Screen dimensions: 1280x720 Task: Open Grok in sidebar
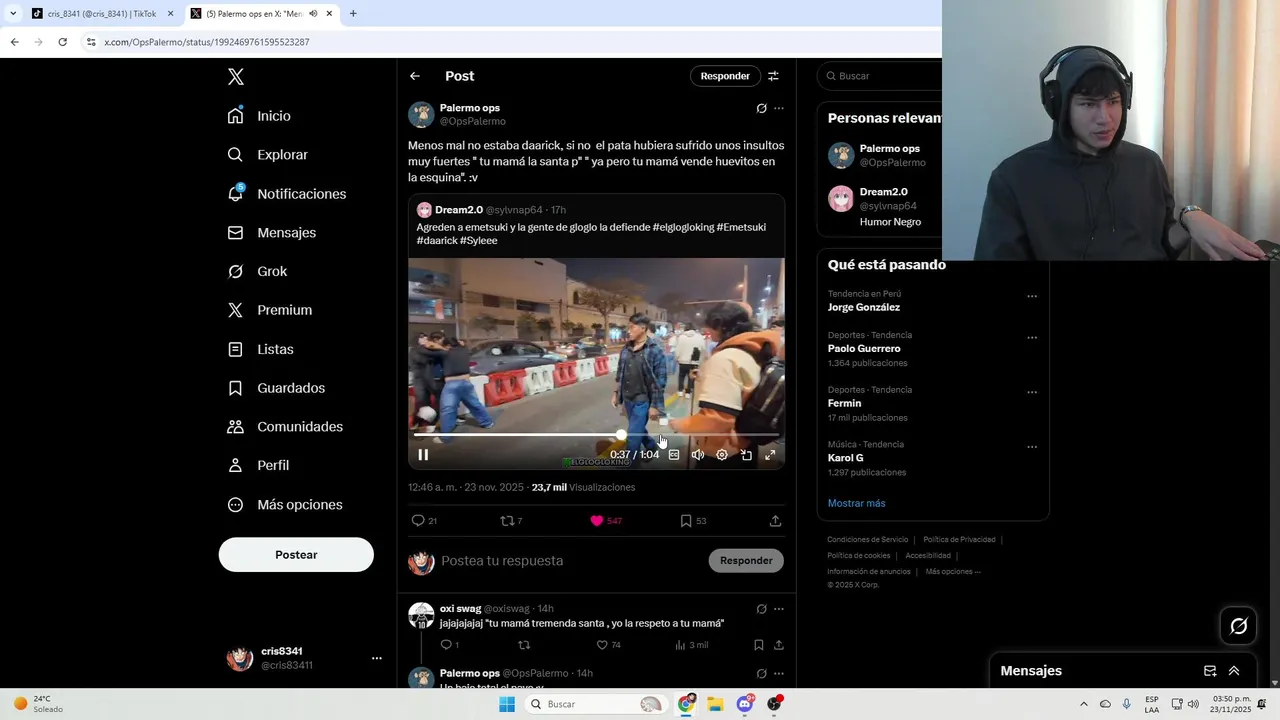click(x=257, y=271)
